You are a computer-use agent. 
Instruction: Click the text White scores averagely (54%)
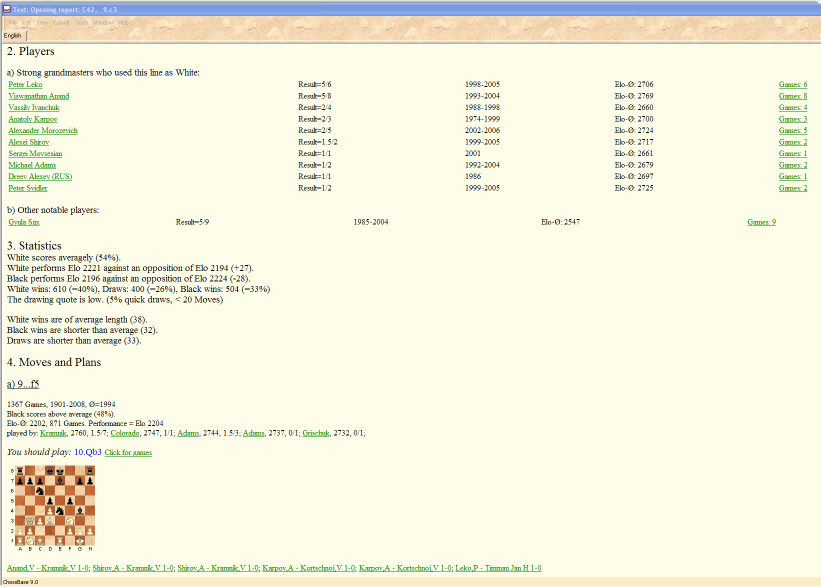pyautogui.click(x=64, y=258)
